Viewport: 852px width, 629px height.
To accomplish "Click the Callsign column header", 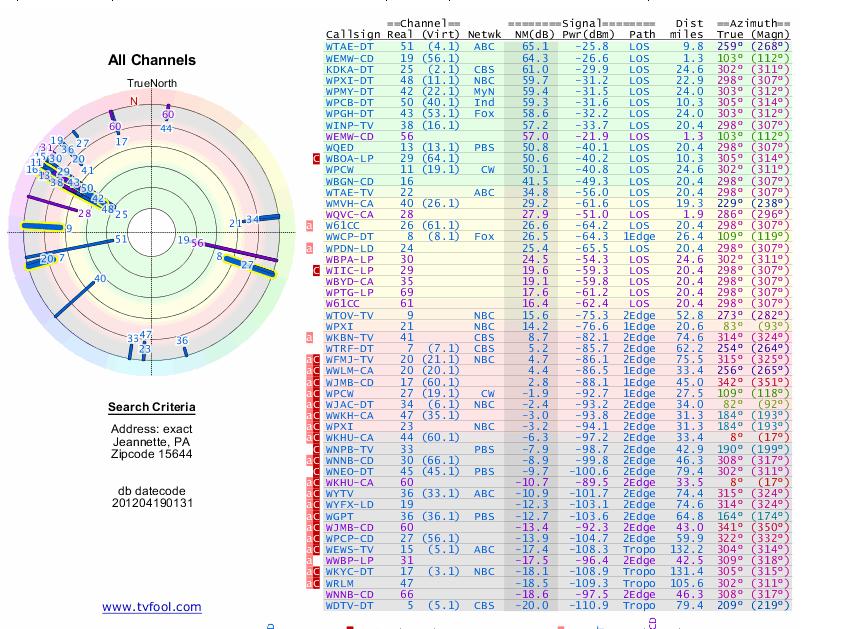I will (353, 35).
